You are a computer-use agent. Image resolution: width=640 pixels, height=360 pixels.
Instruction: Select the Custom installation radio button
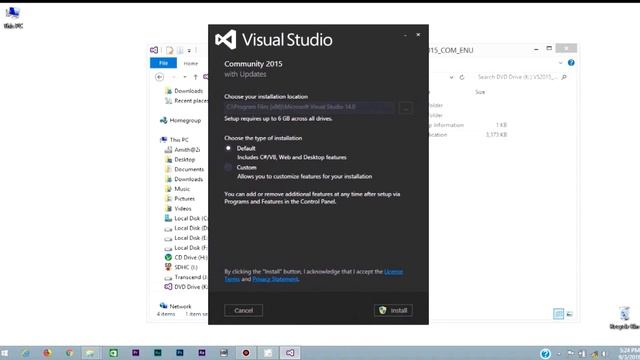228,167
